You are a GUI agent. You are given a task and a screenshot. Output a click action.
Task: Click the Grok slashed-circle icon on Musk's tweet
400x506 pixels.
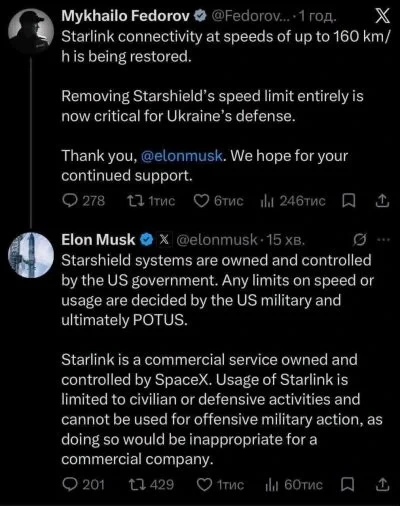pos(360,239)
